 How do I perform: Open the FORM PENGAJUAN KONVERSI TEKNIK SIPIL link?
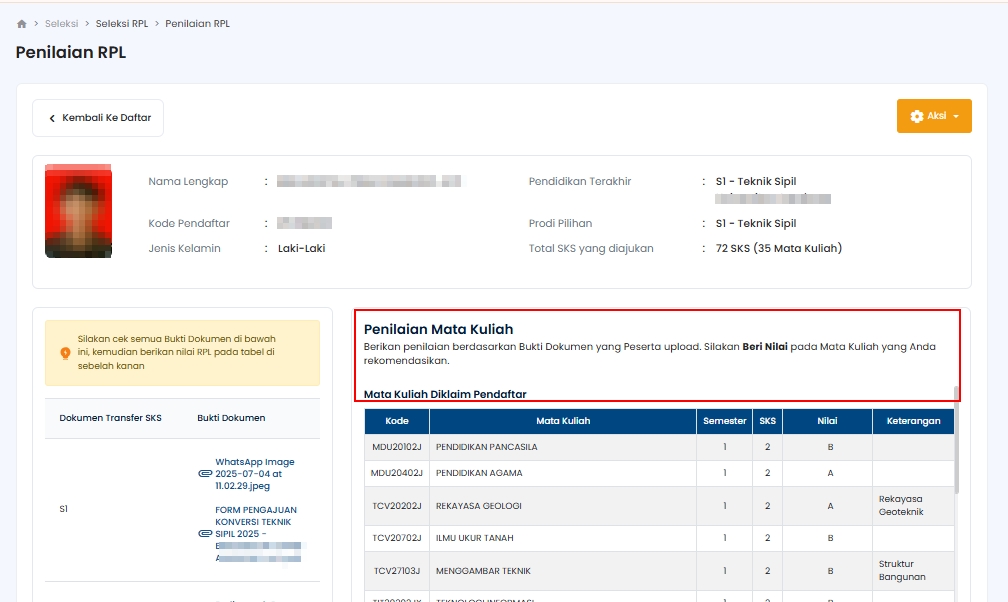(x=256, y=522)
